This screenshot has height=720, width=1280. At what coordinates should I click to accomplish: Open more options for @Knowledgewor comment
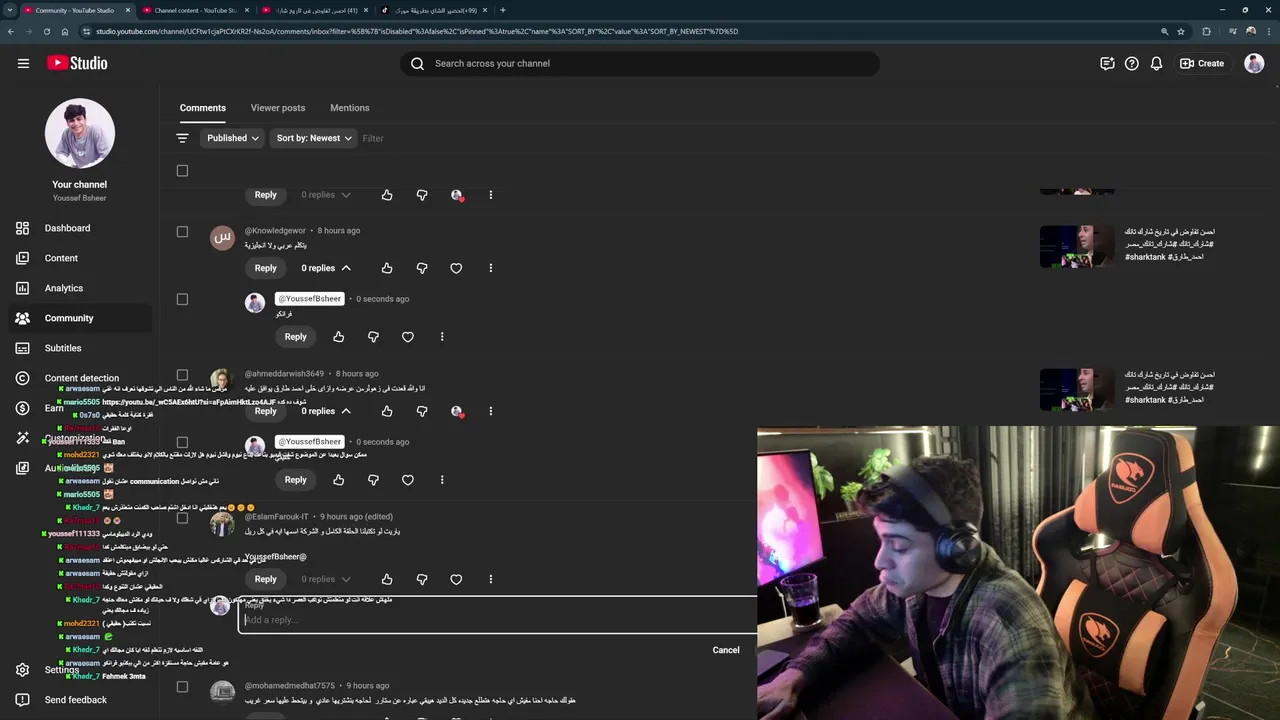[491, 268]
